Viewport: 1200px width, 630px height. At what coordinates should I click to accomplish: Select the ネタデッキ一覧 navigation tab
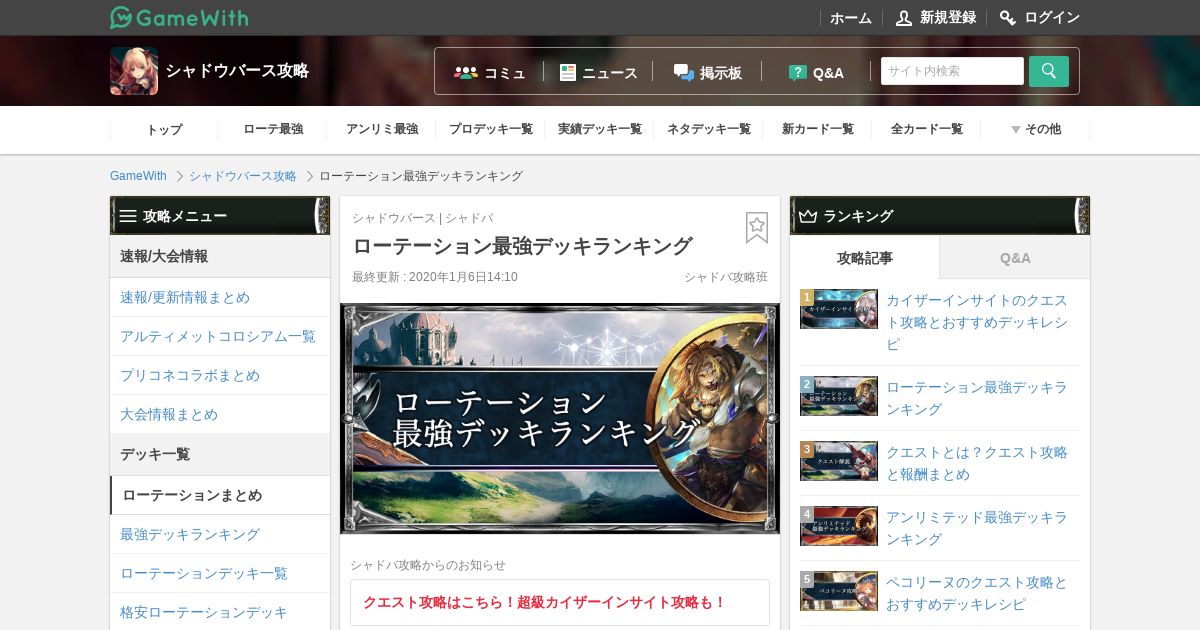(x=709, y=129)
